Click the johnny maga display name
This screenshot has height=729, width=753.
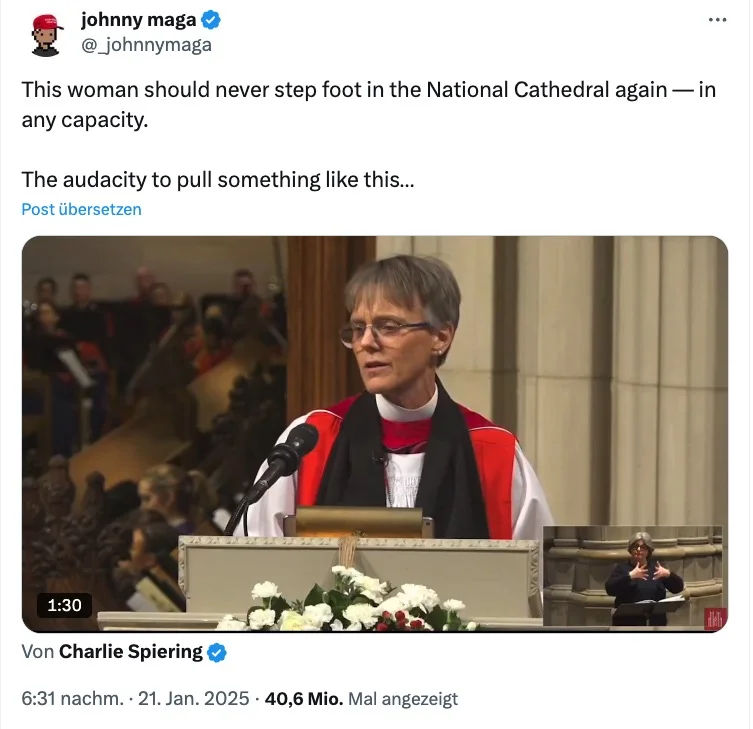tap(138, 21)
